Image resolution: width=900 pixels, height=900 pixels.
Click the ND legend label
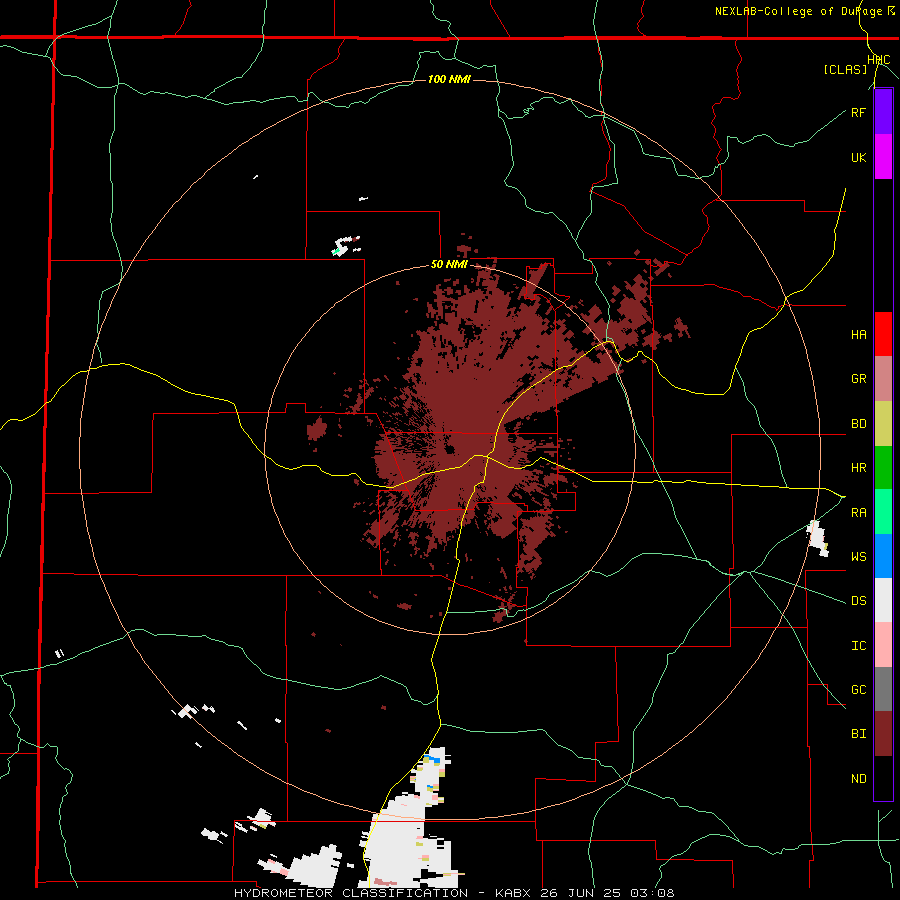click(x=858, y=778)
